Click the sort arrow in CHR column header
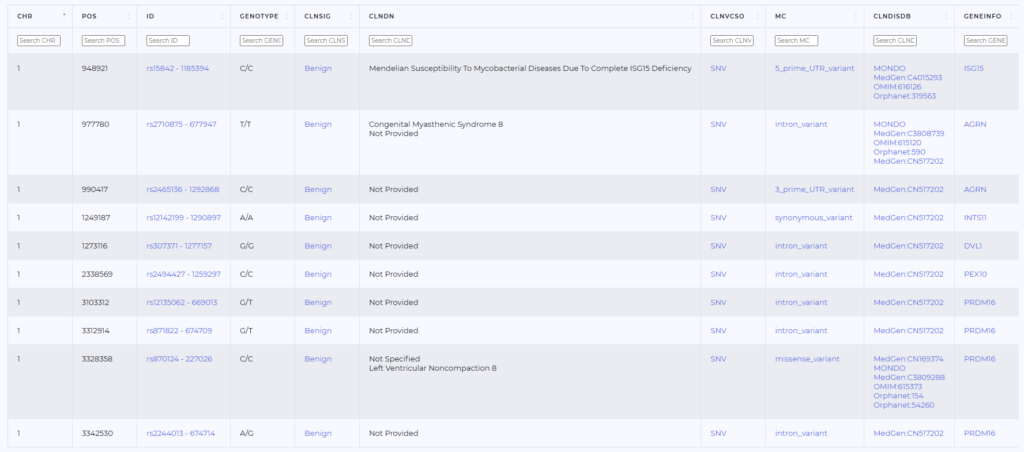 click(65, 17)
